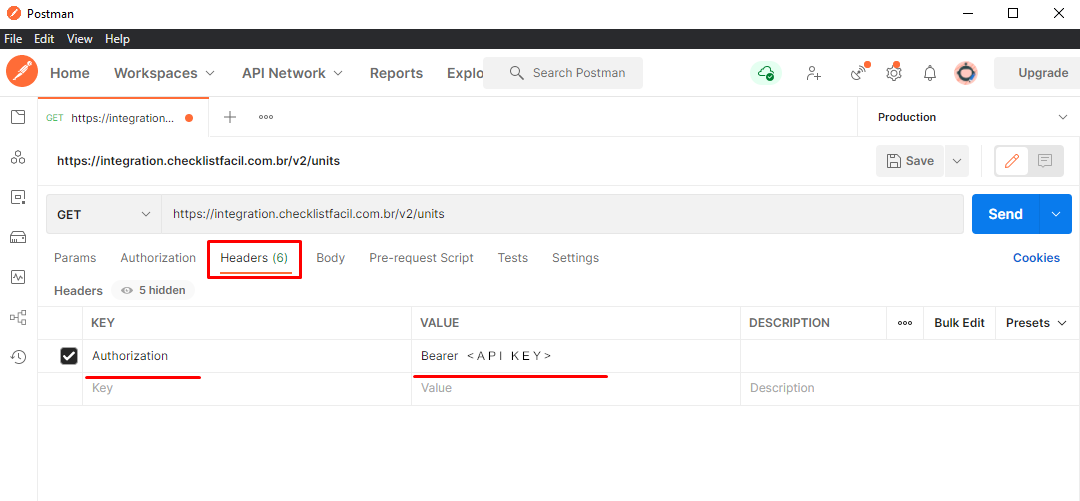Click the Send button
Viewport: 1080px width, 501px height.
1006,214
